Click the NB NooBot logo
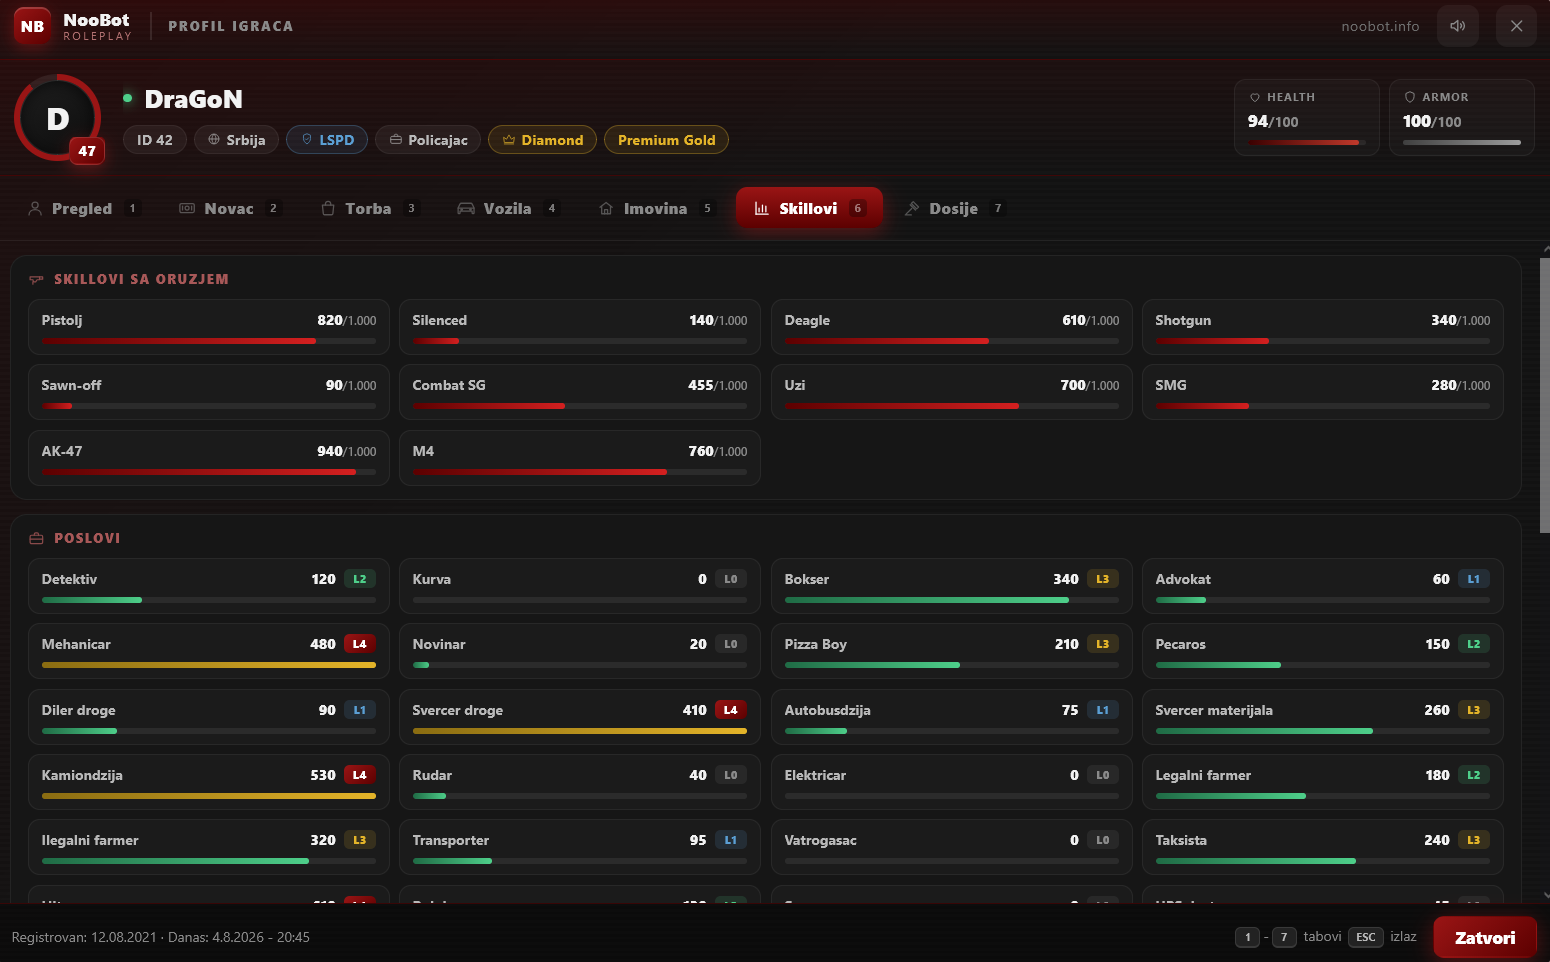 33,27
